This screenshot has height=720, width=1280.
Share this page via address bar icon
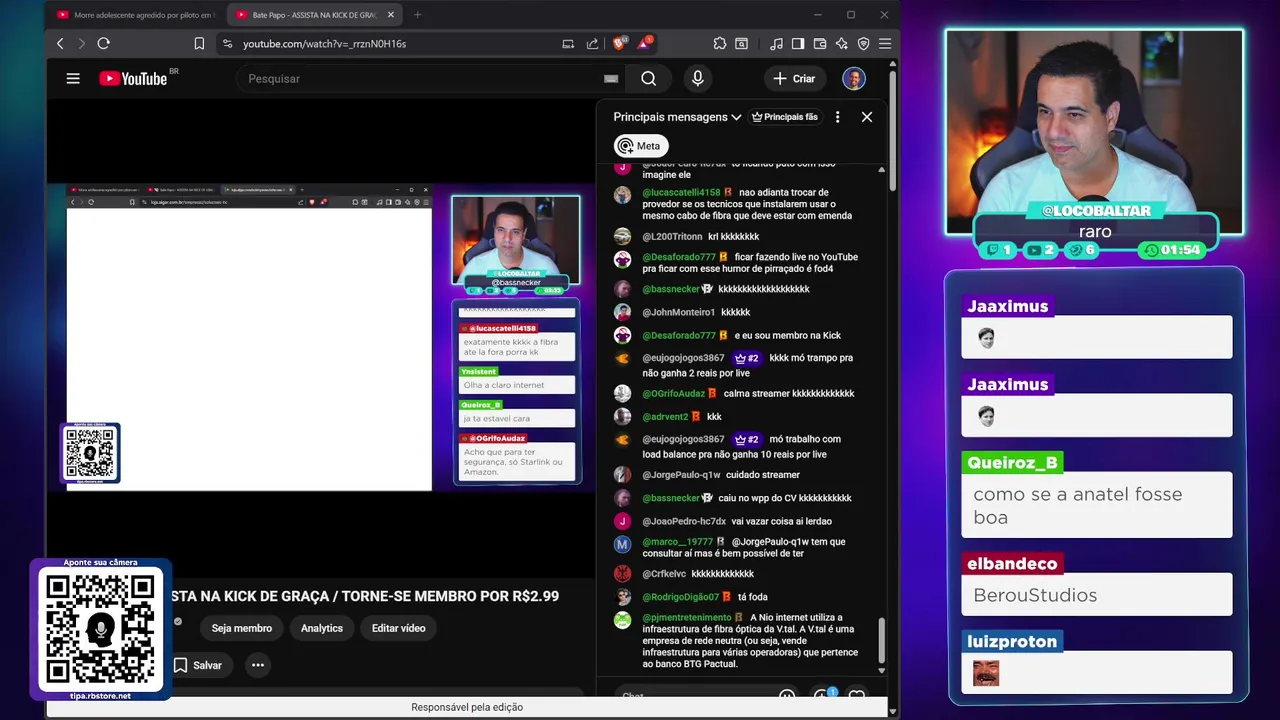pyautogui.click(x=592, y=44)
